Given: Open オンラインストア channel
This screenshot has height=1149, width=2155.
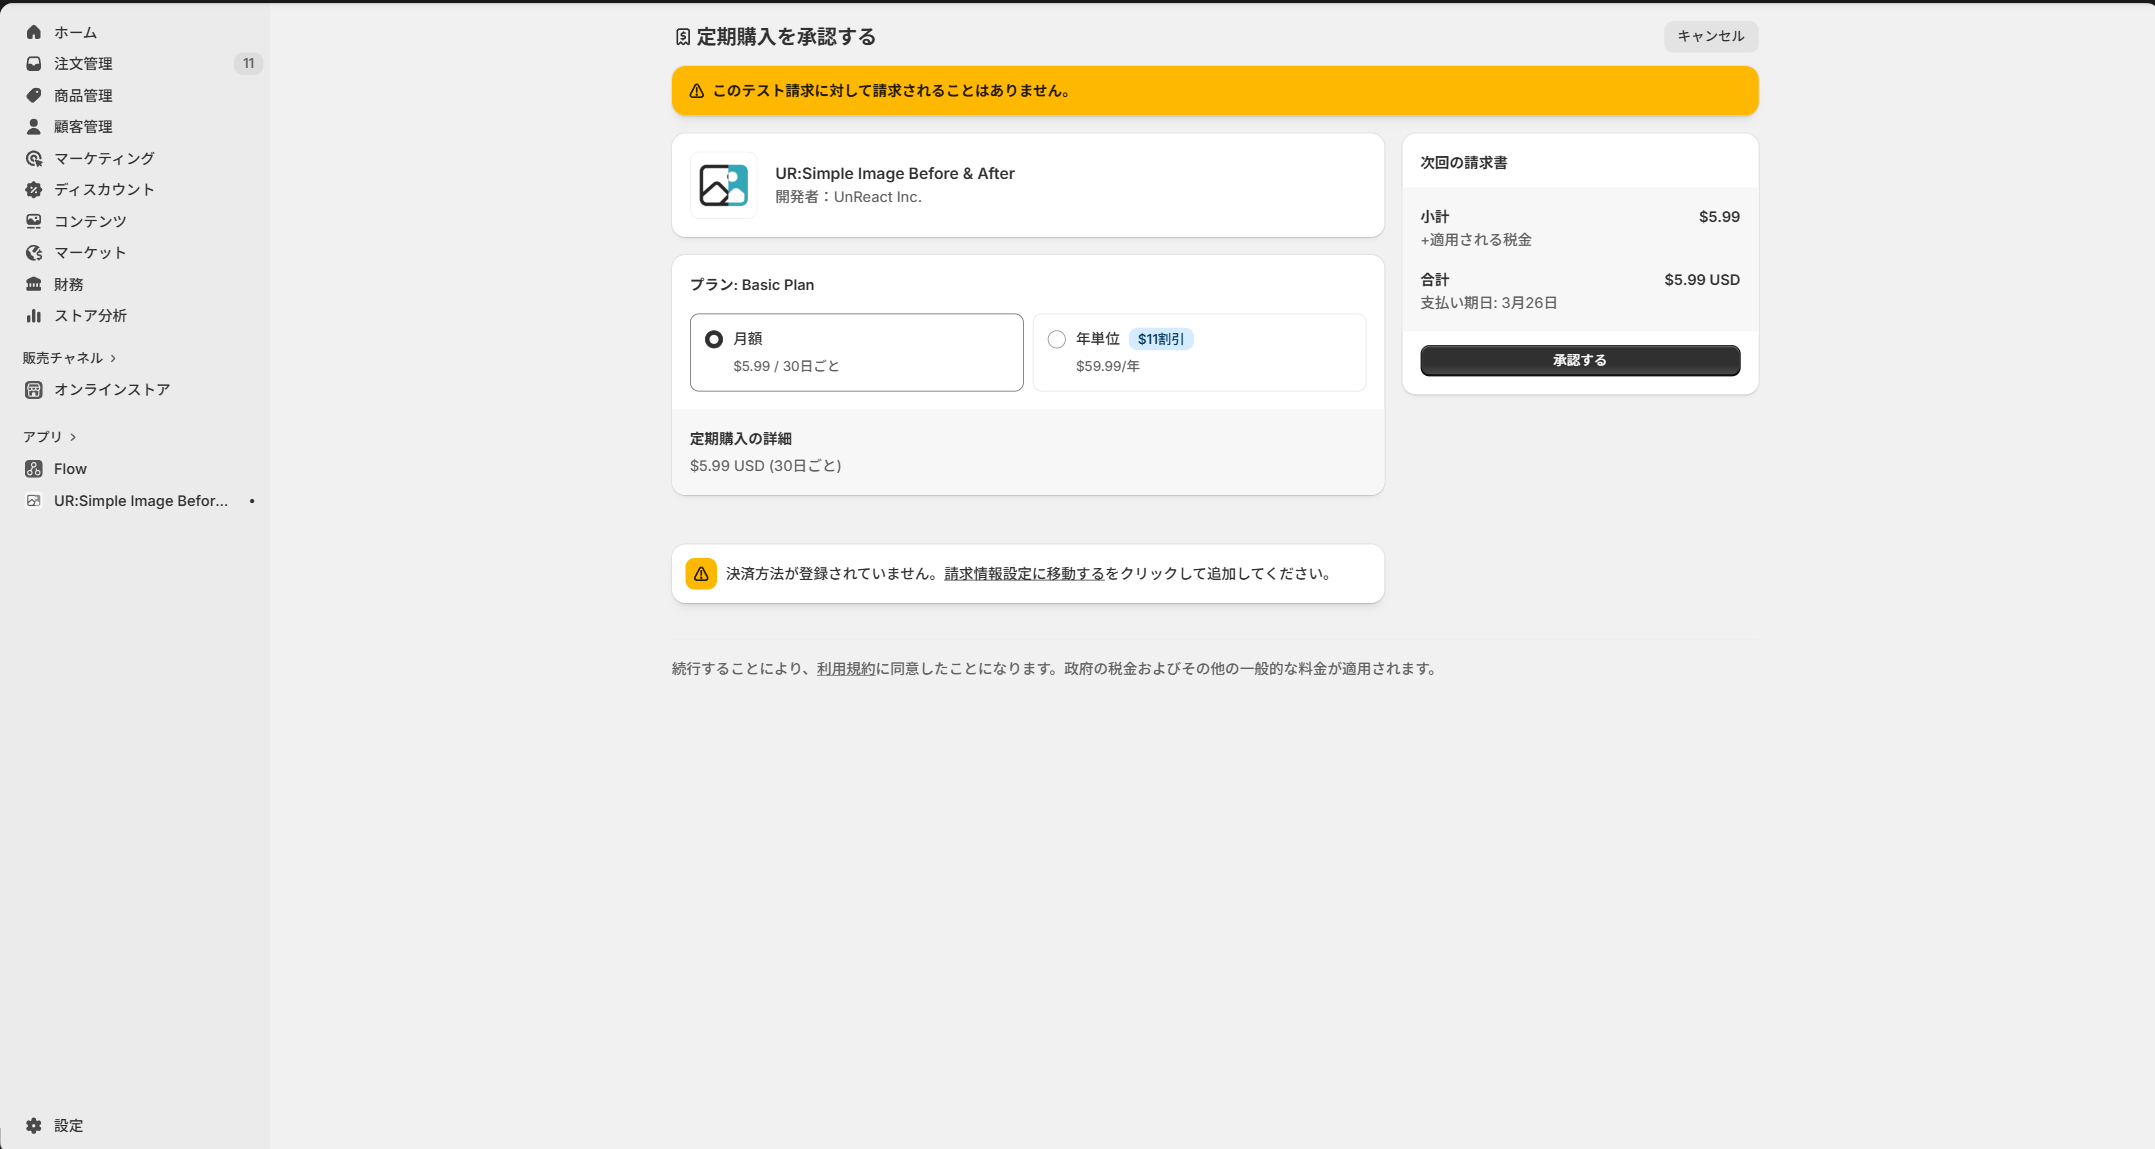Looking at the screenshot, I should 113,389.
